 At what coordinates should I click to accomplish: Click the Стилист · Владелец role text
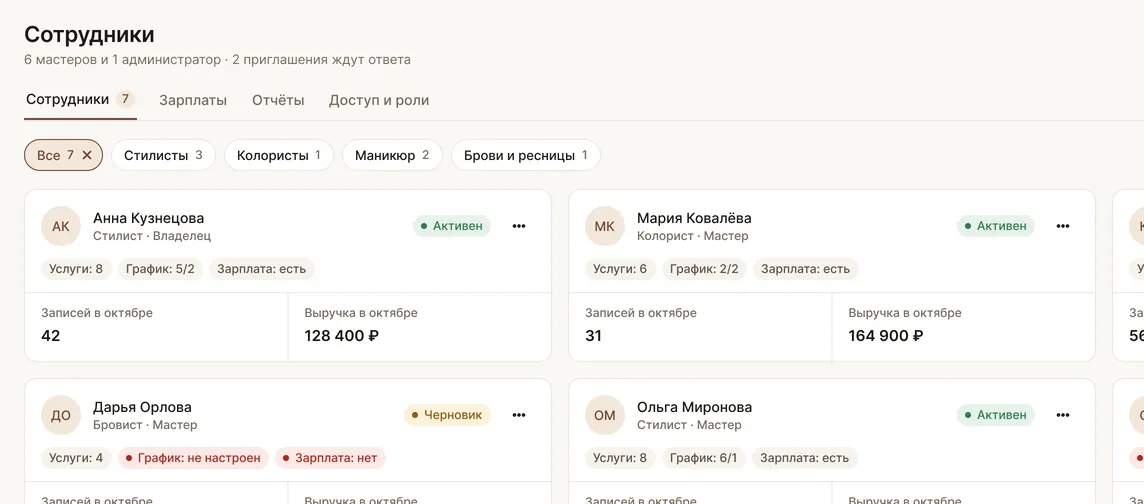pyautogui.click(x=152, y=236)
